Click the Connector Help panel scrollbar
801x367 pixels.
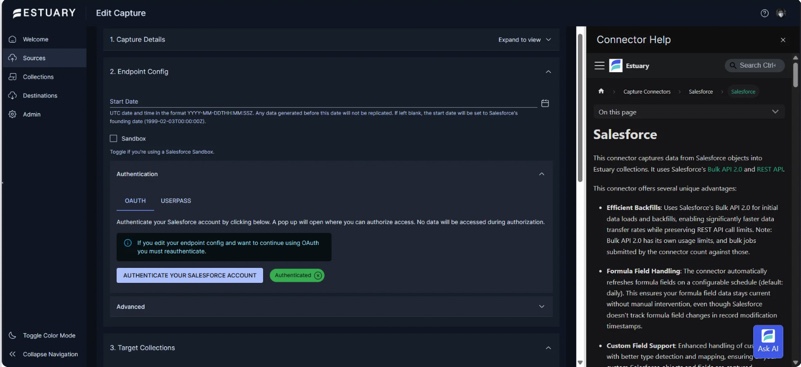coord(795,75)
